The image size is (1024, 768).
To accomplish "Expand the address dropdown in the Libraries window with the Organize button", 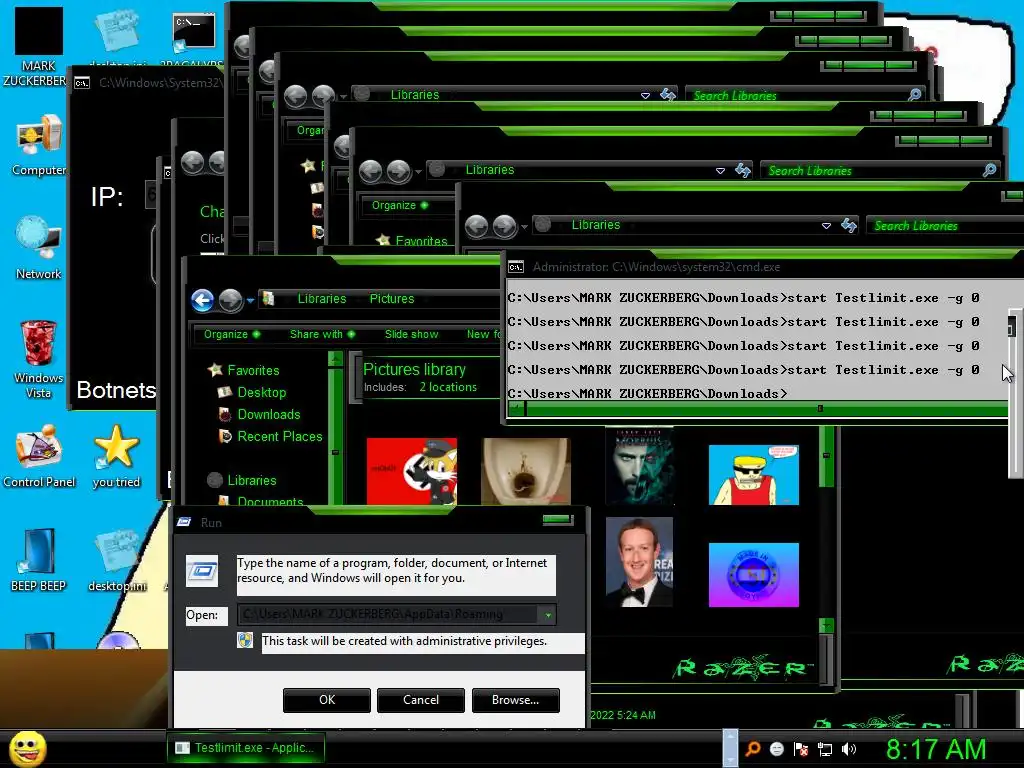I will click(720, 171).
